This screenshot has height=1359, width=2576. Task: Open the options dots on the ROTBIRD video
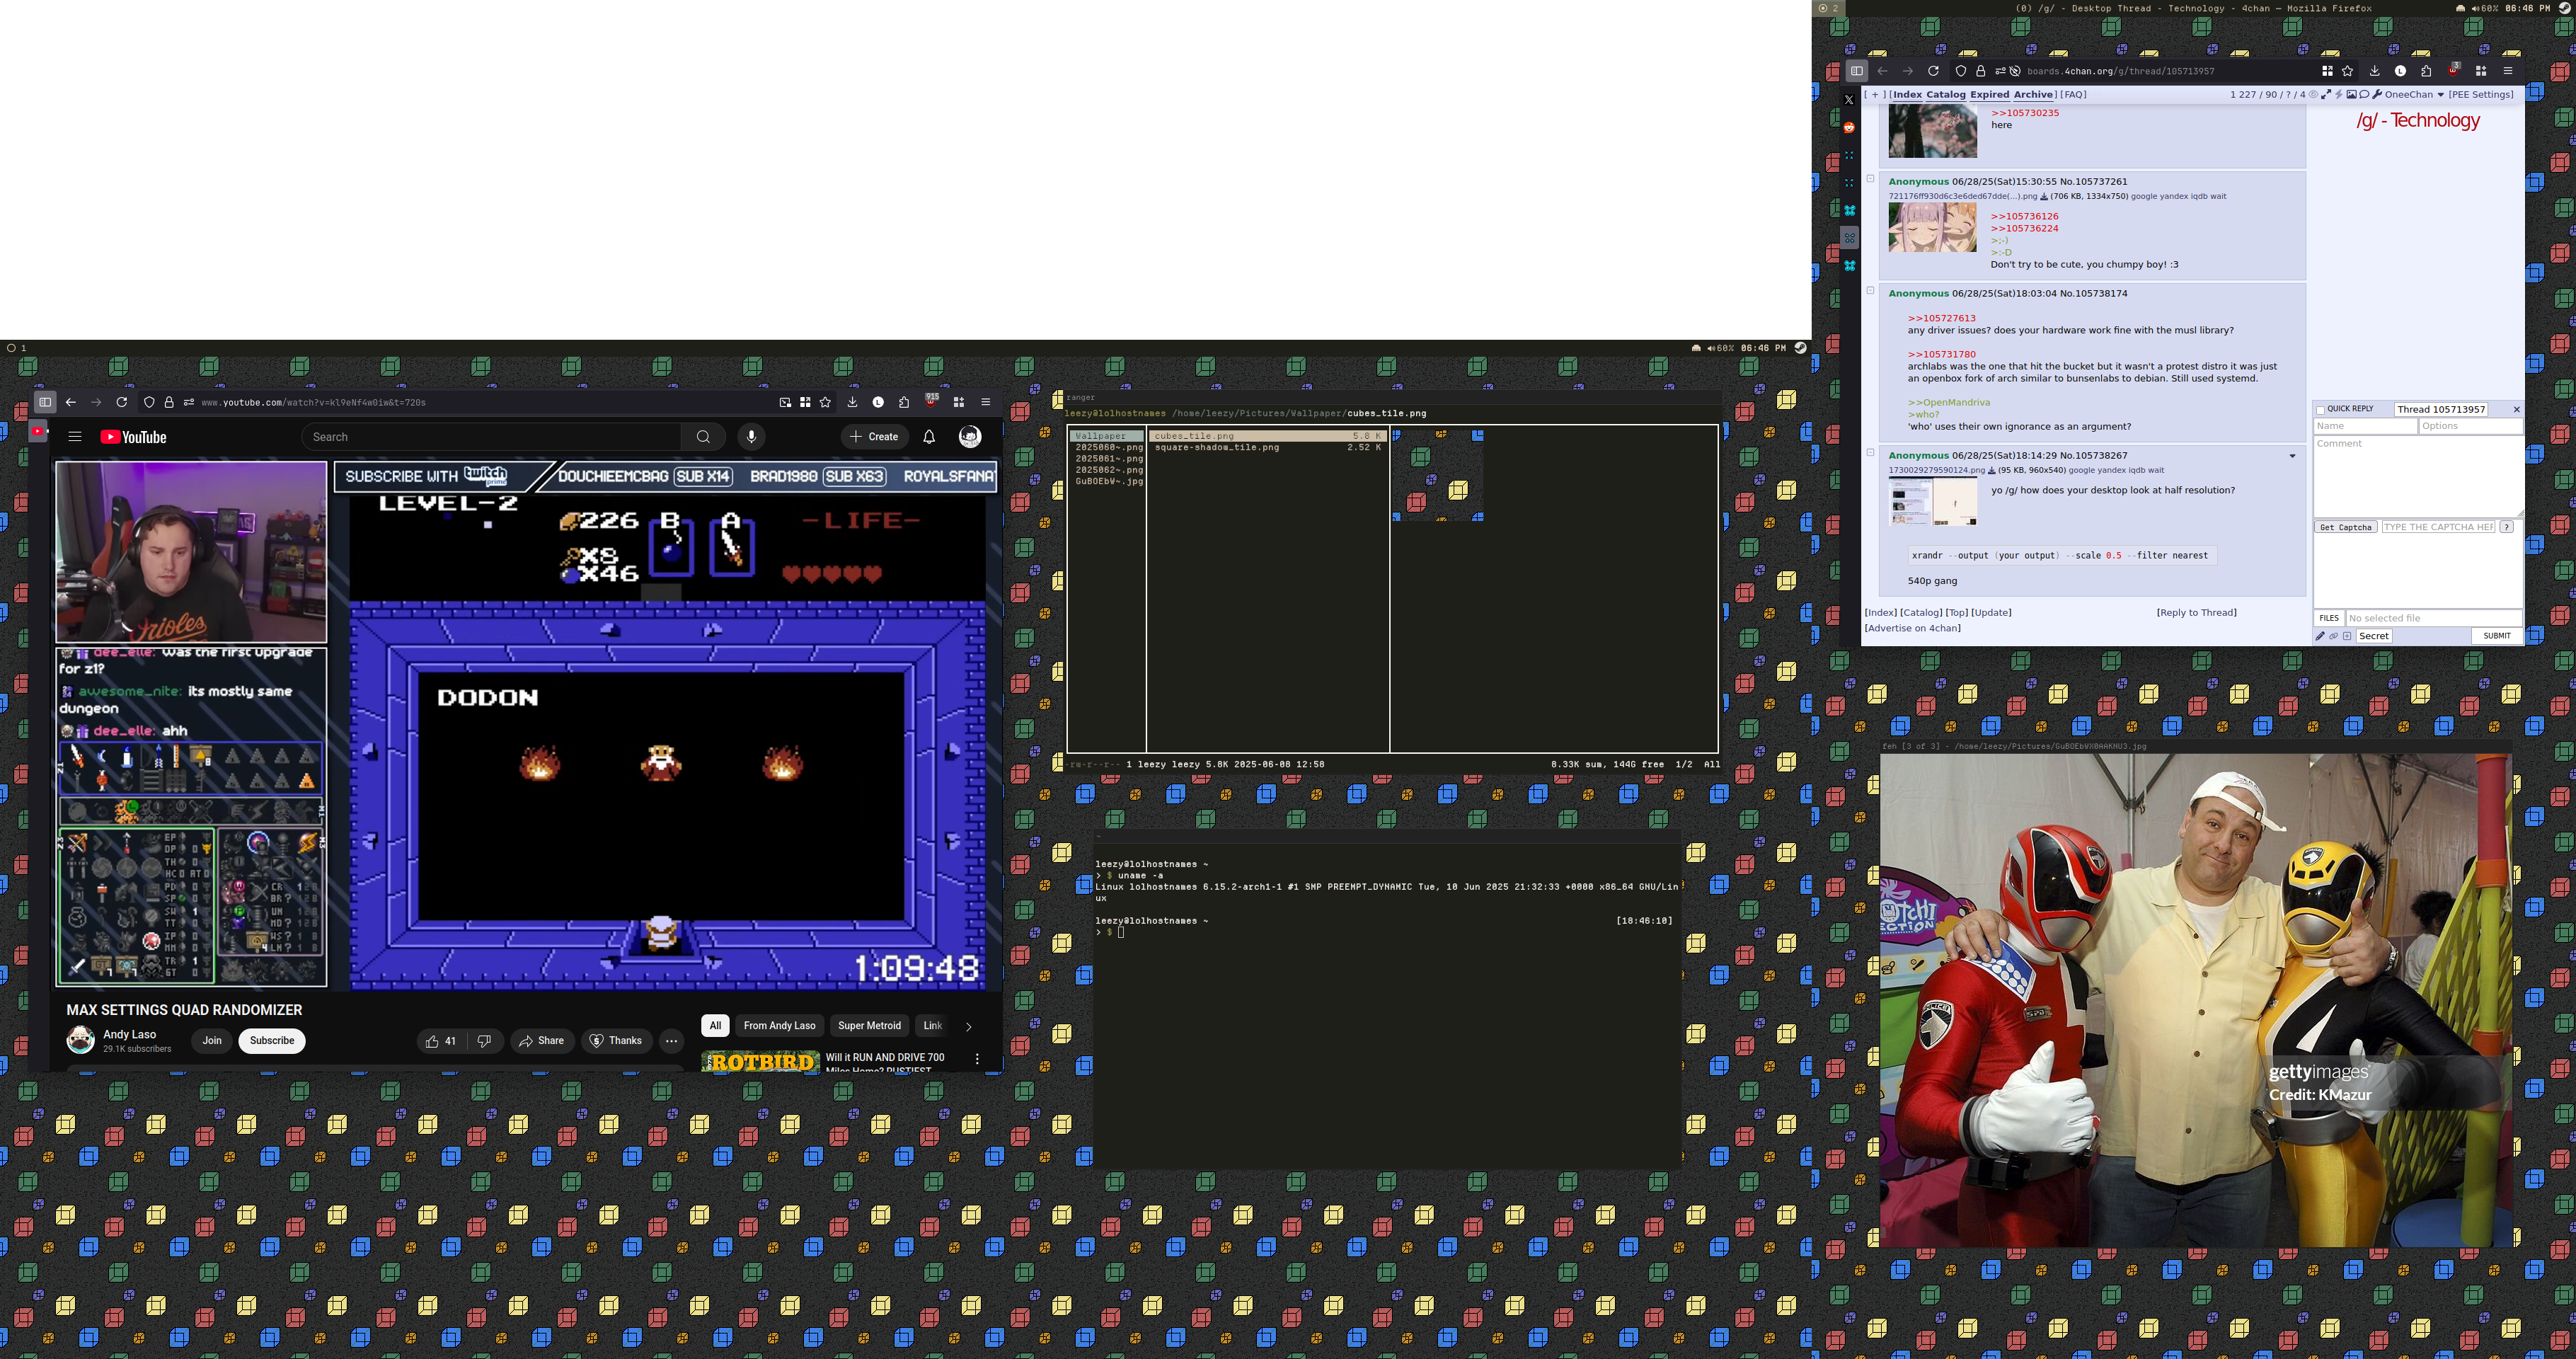coord(977,1059)
